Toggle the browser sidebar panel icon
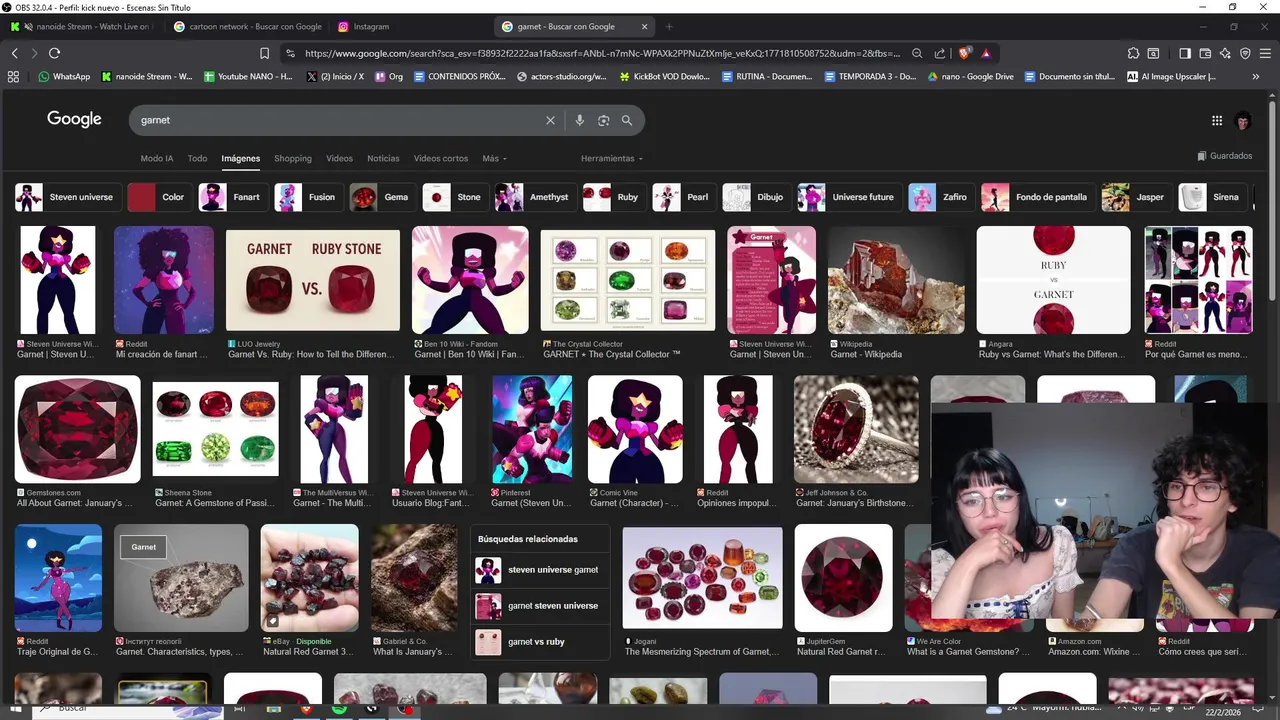This screenshot has height=720, width=1280. tap(1185, 53)
